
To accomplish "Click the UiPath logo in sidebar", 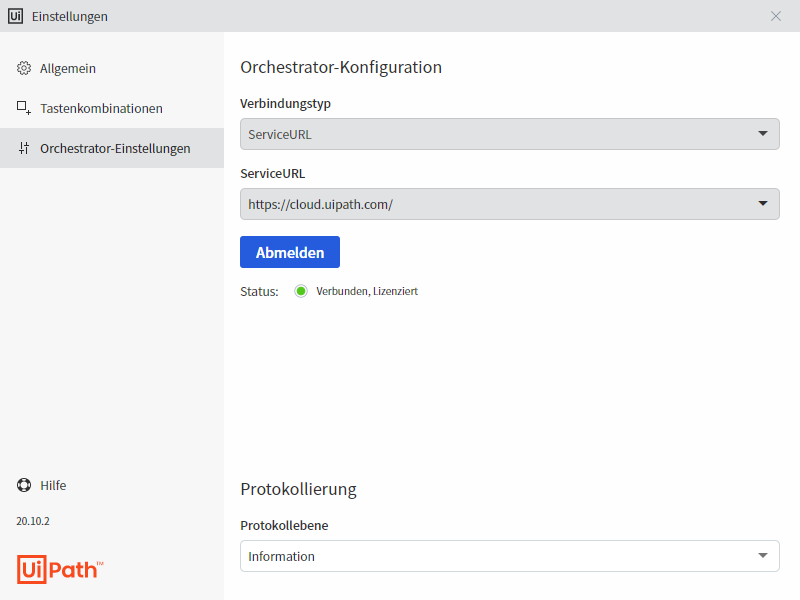I will 60,568.
